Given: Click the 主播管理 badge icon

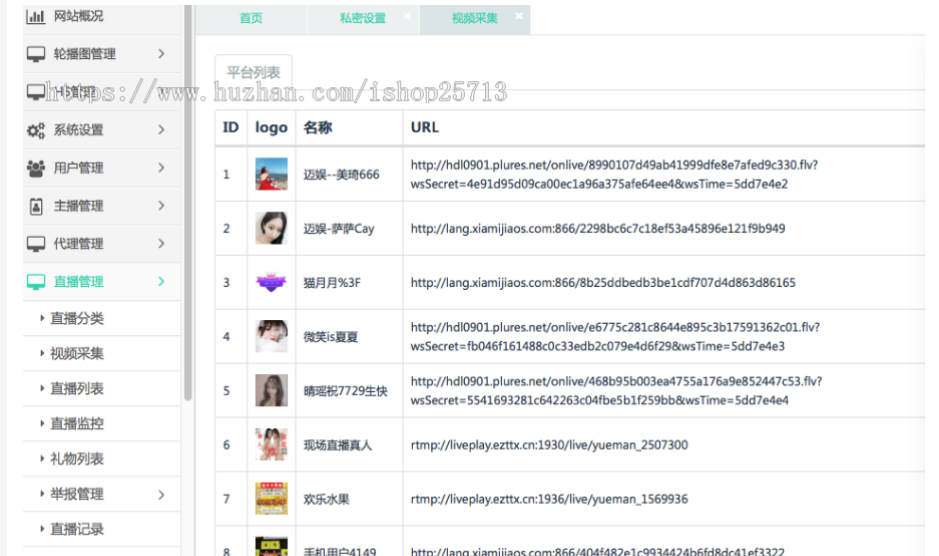Looking at the screenshot, I should (36, 206).
